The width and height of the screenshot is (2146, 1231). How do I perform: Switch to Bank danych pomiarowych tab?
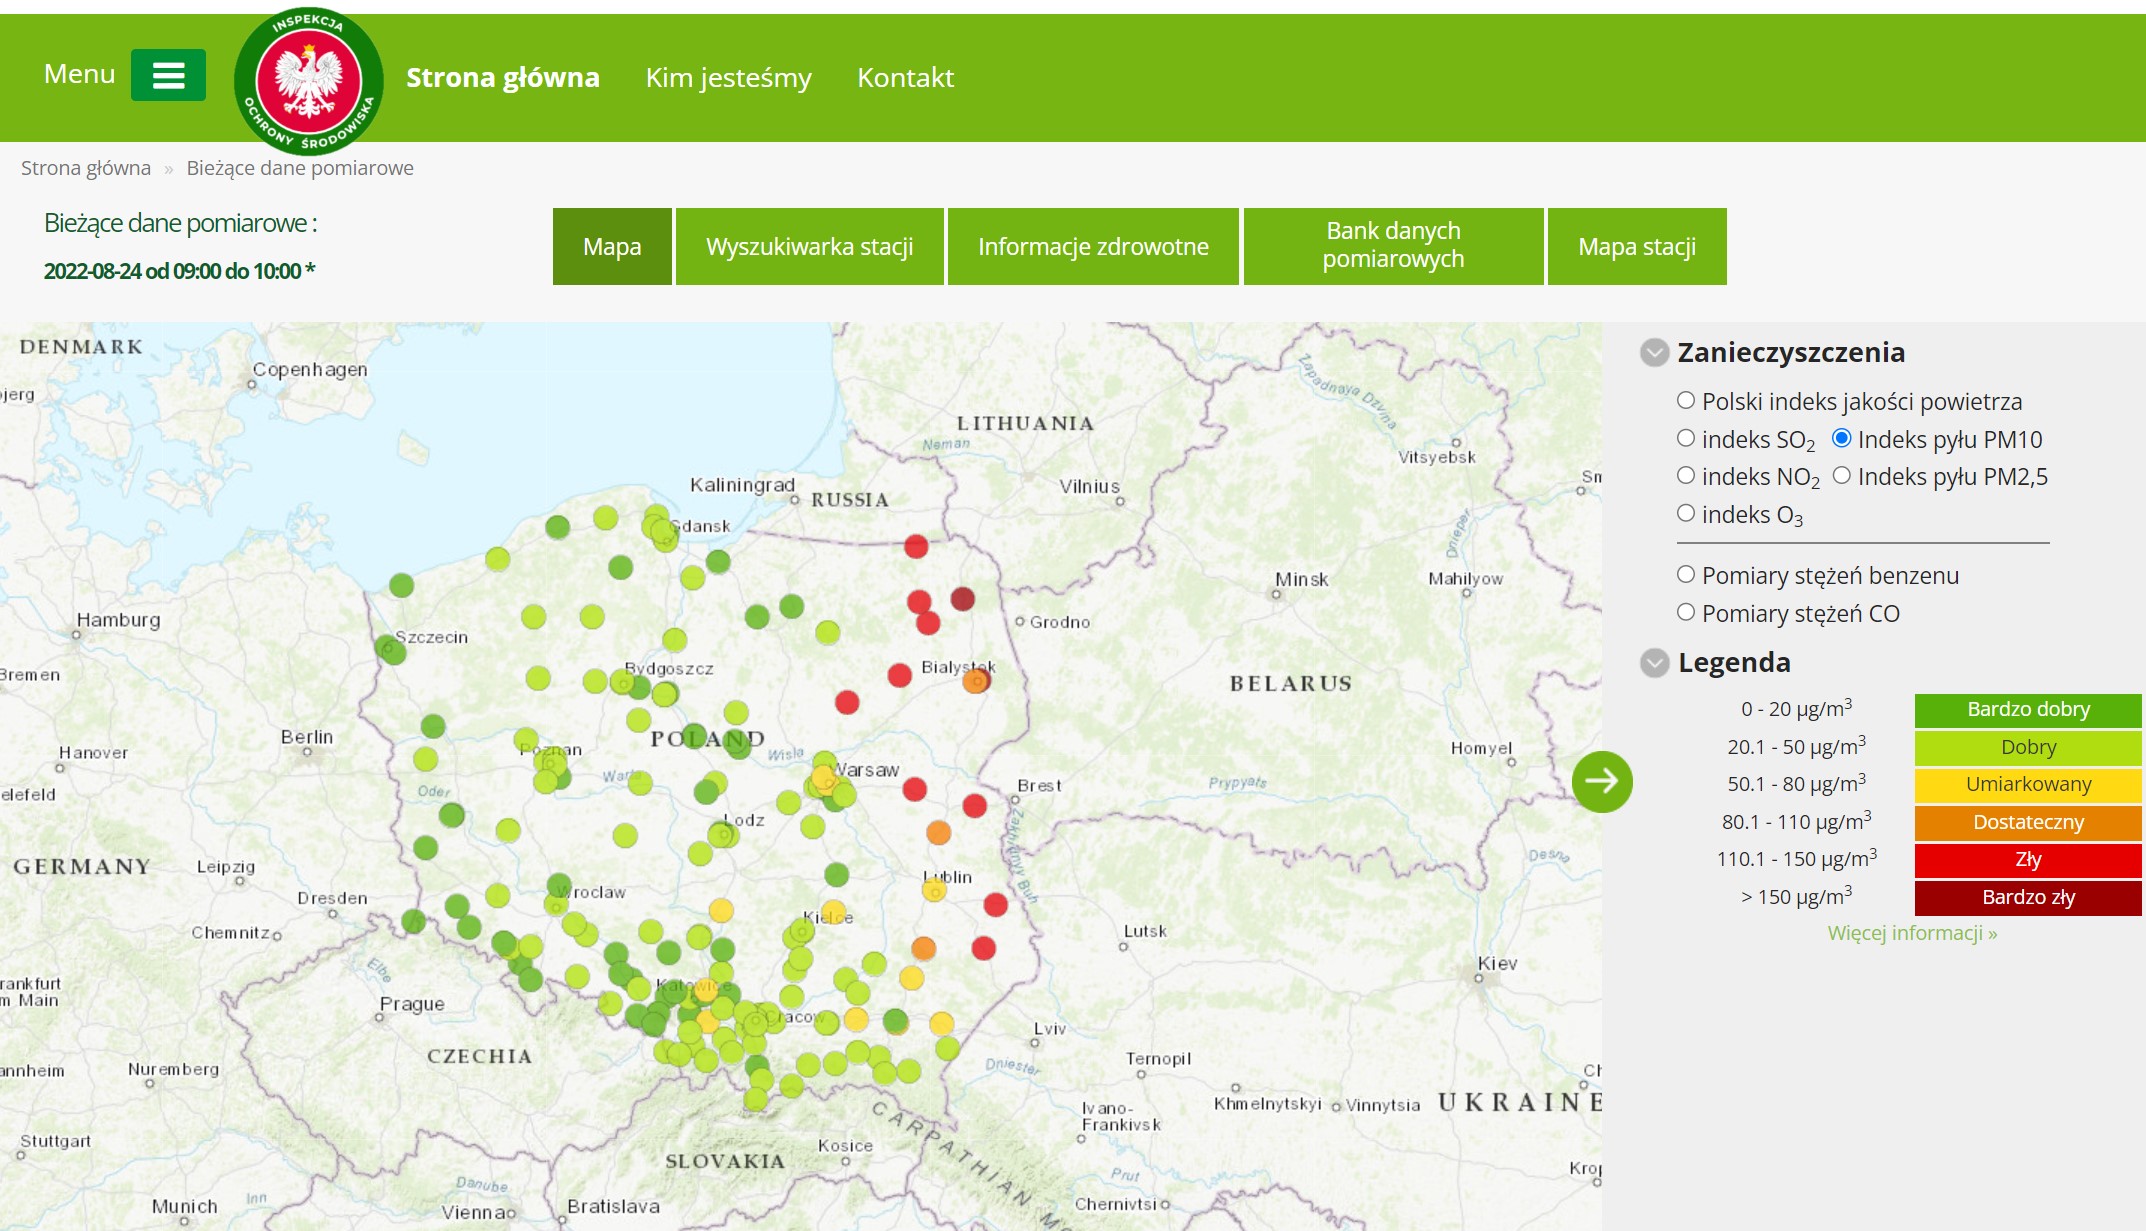[1392, 246]
